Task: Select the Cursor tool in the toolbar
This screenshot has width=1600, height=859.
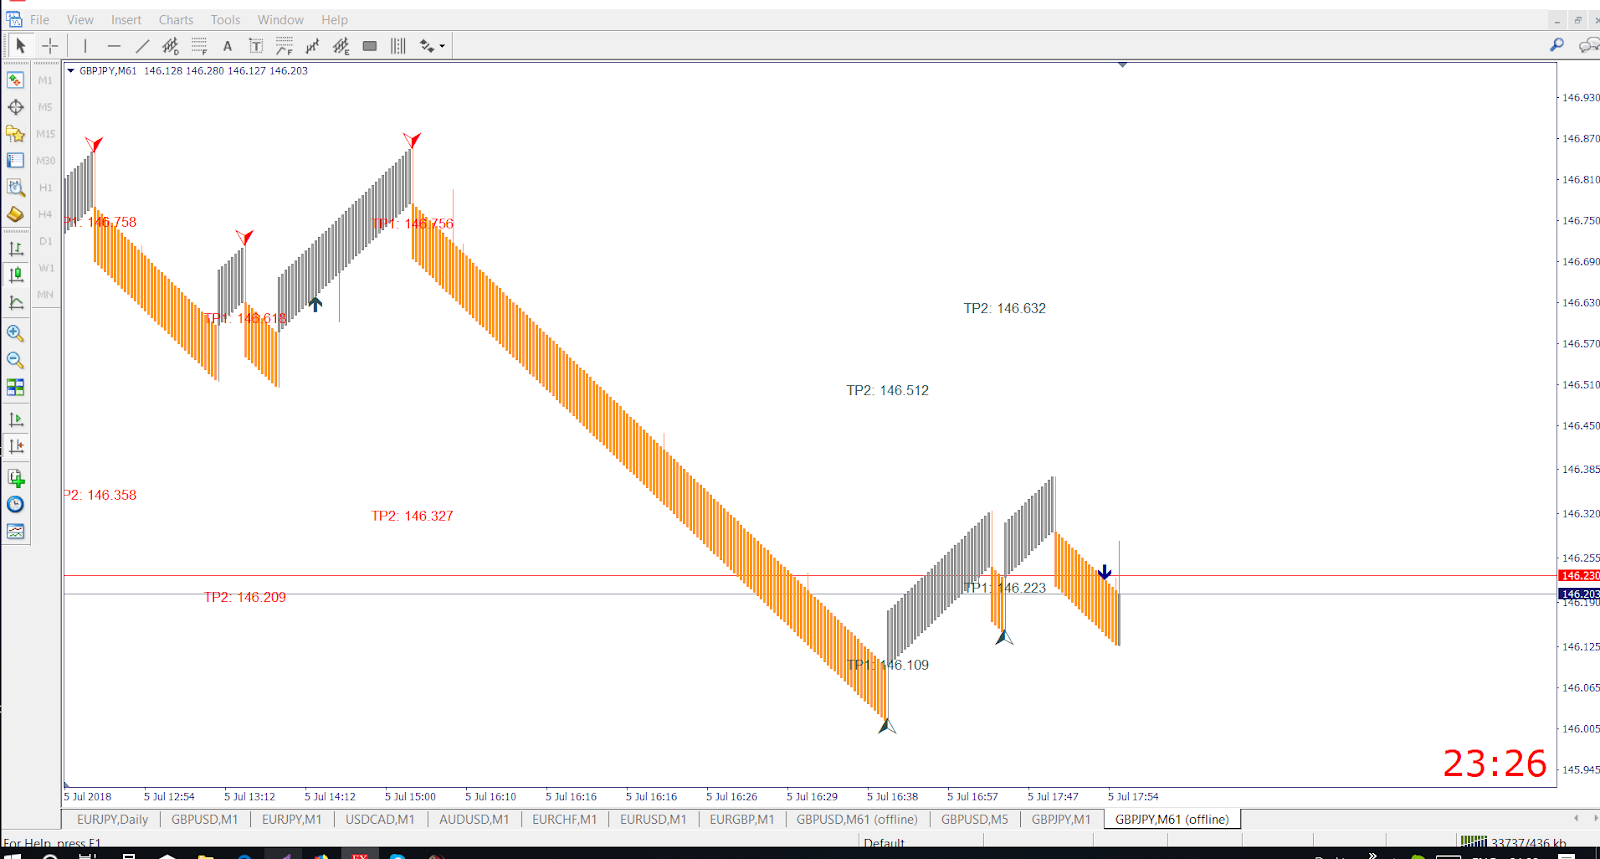Action: [20, 45]
